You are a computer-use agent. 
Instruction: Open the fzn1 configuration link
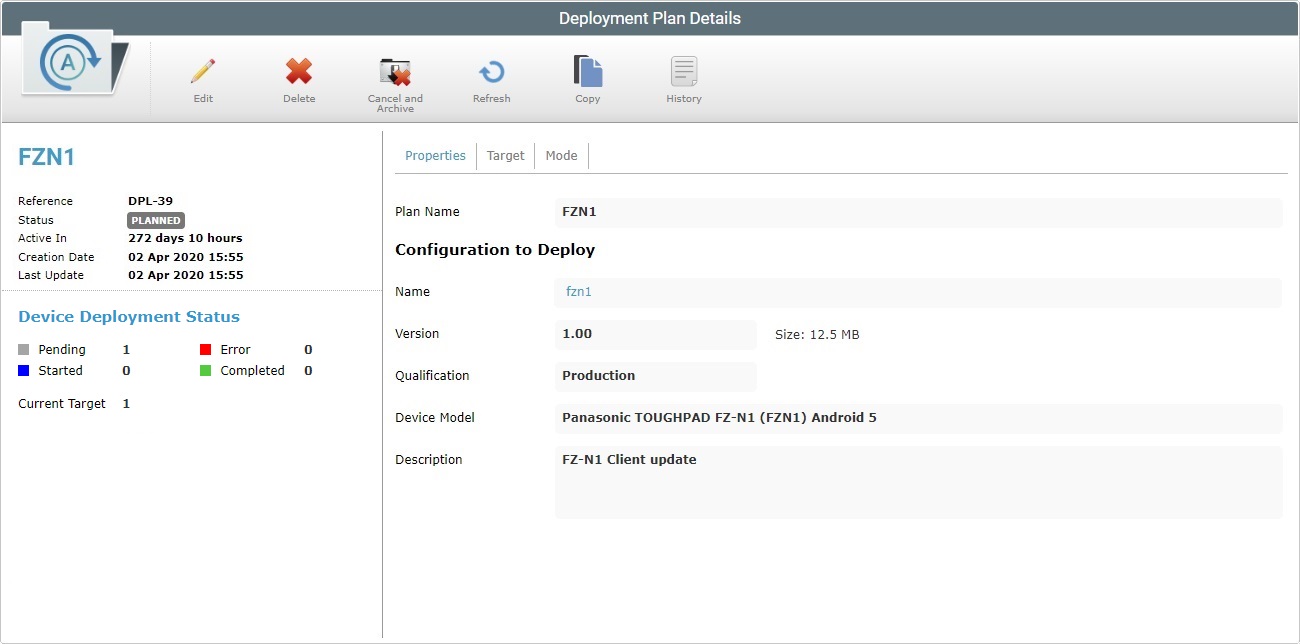point(578,291)
